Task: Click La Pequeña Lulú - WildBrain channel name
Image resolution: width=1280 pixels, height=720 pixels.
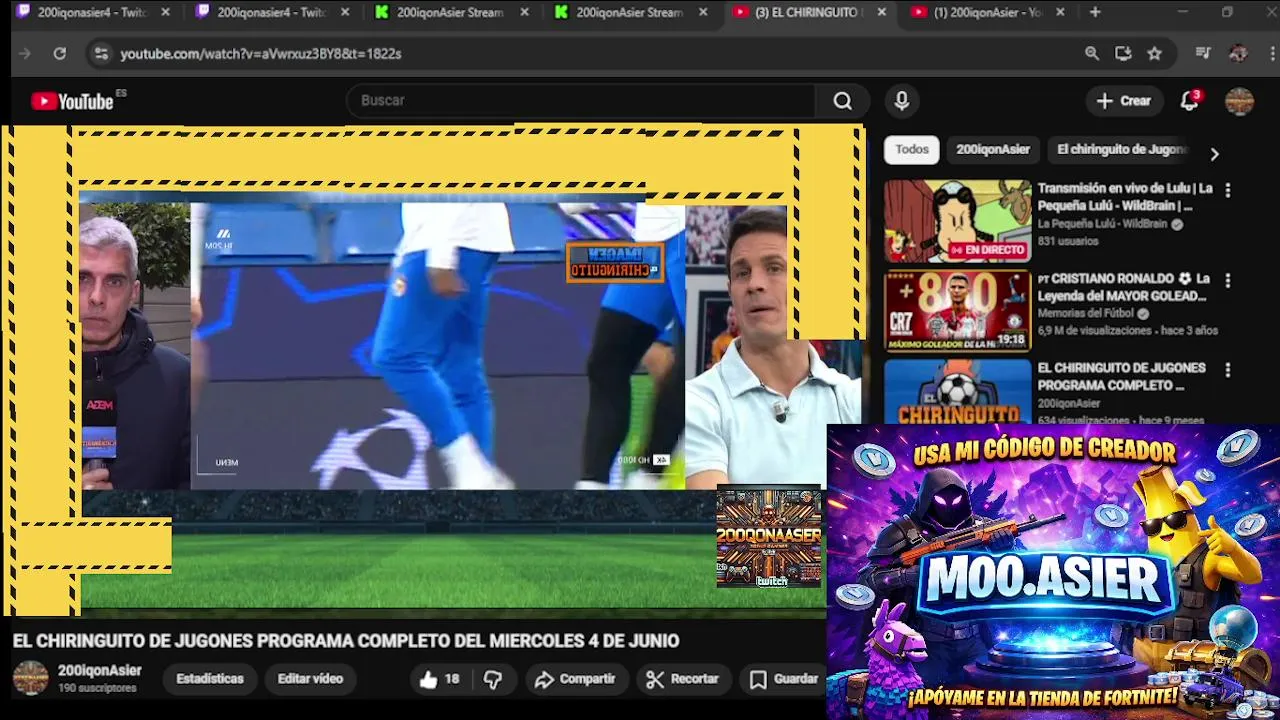Action: coord(1102,224)
